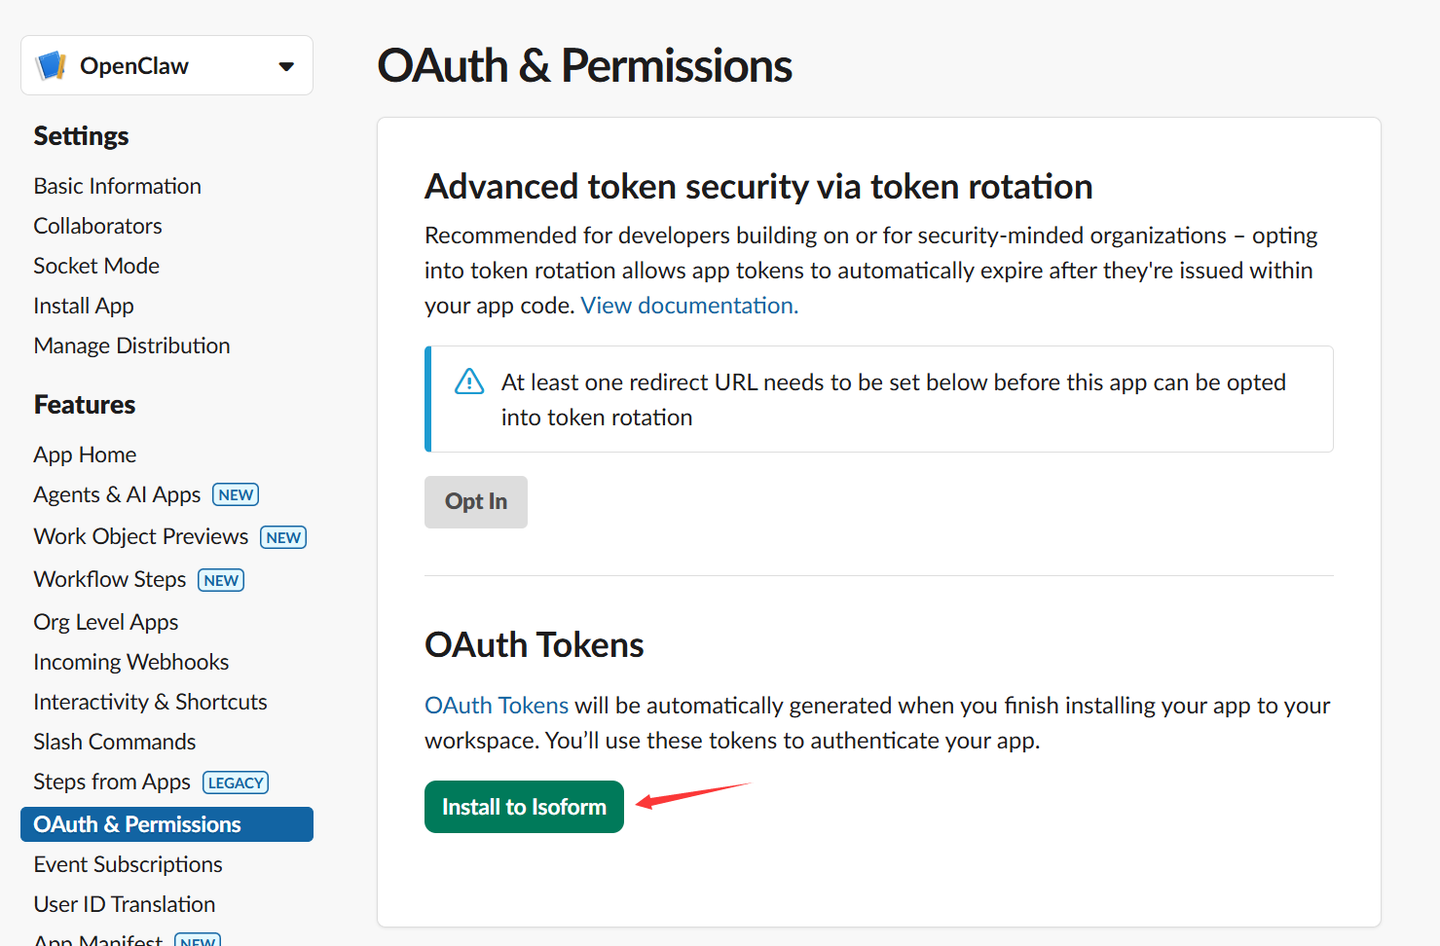This screenshot has height=946, width=1440.
Task: Click the green Install to Isoform button
Action: 524,807
